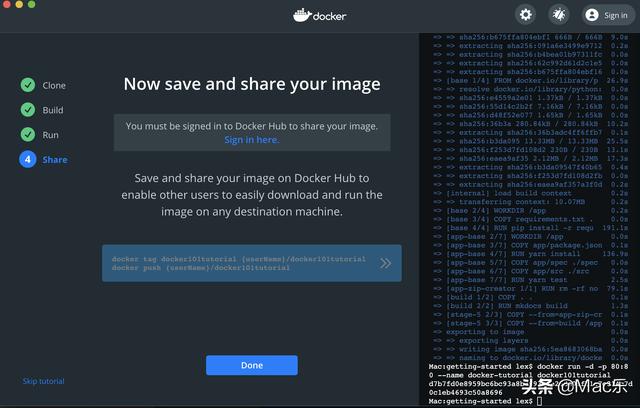Click the 'docker run -d -p 80:8' terminal line

click(x=529, y=366)
